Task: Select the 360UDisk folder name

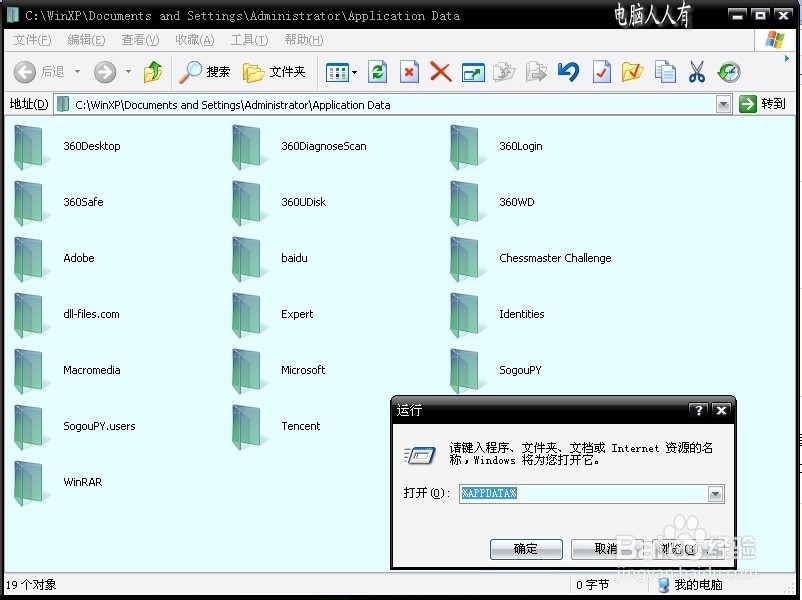Action: pos(303,202)
